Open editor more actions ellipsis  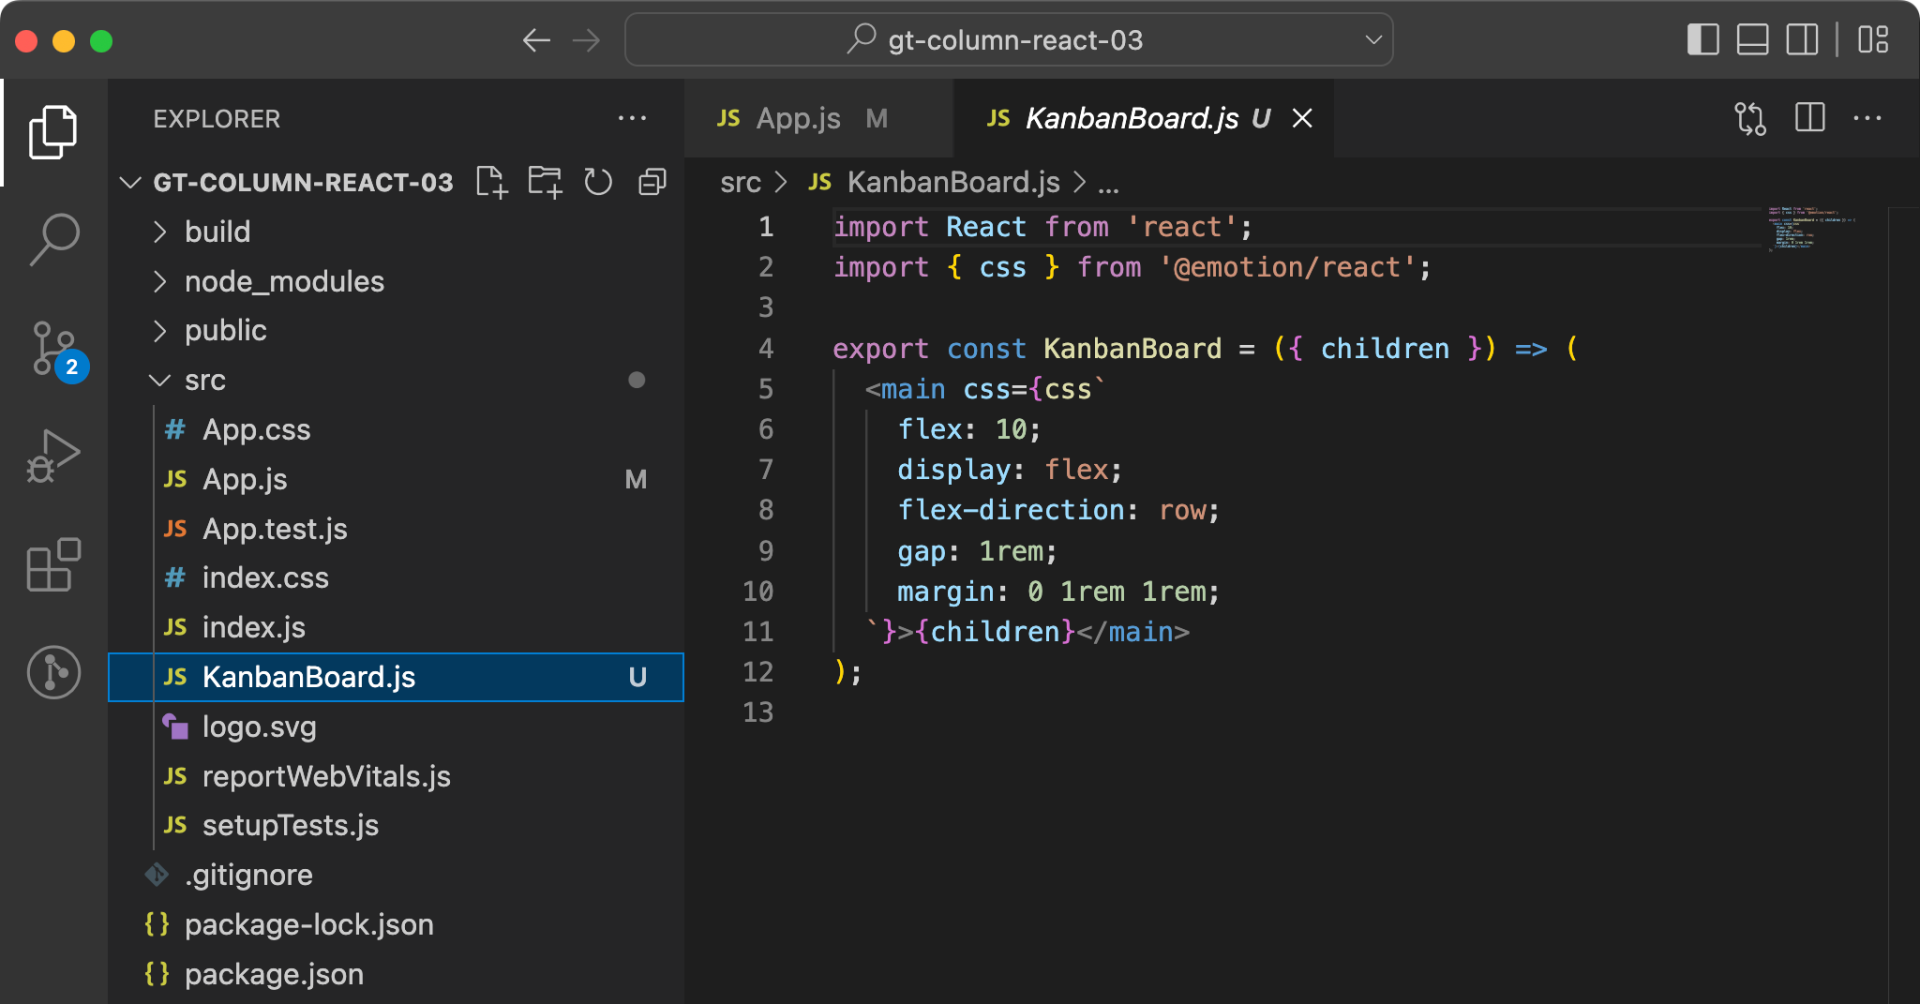1867,118
